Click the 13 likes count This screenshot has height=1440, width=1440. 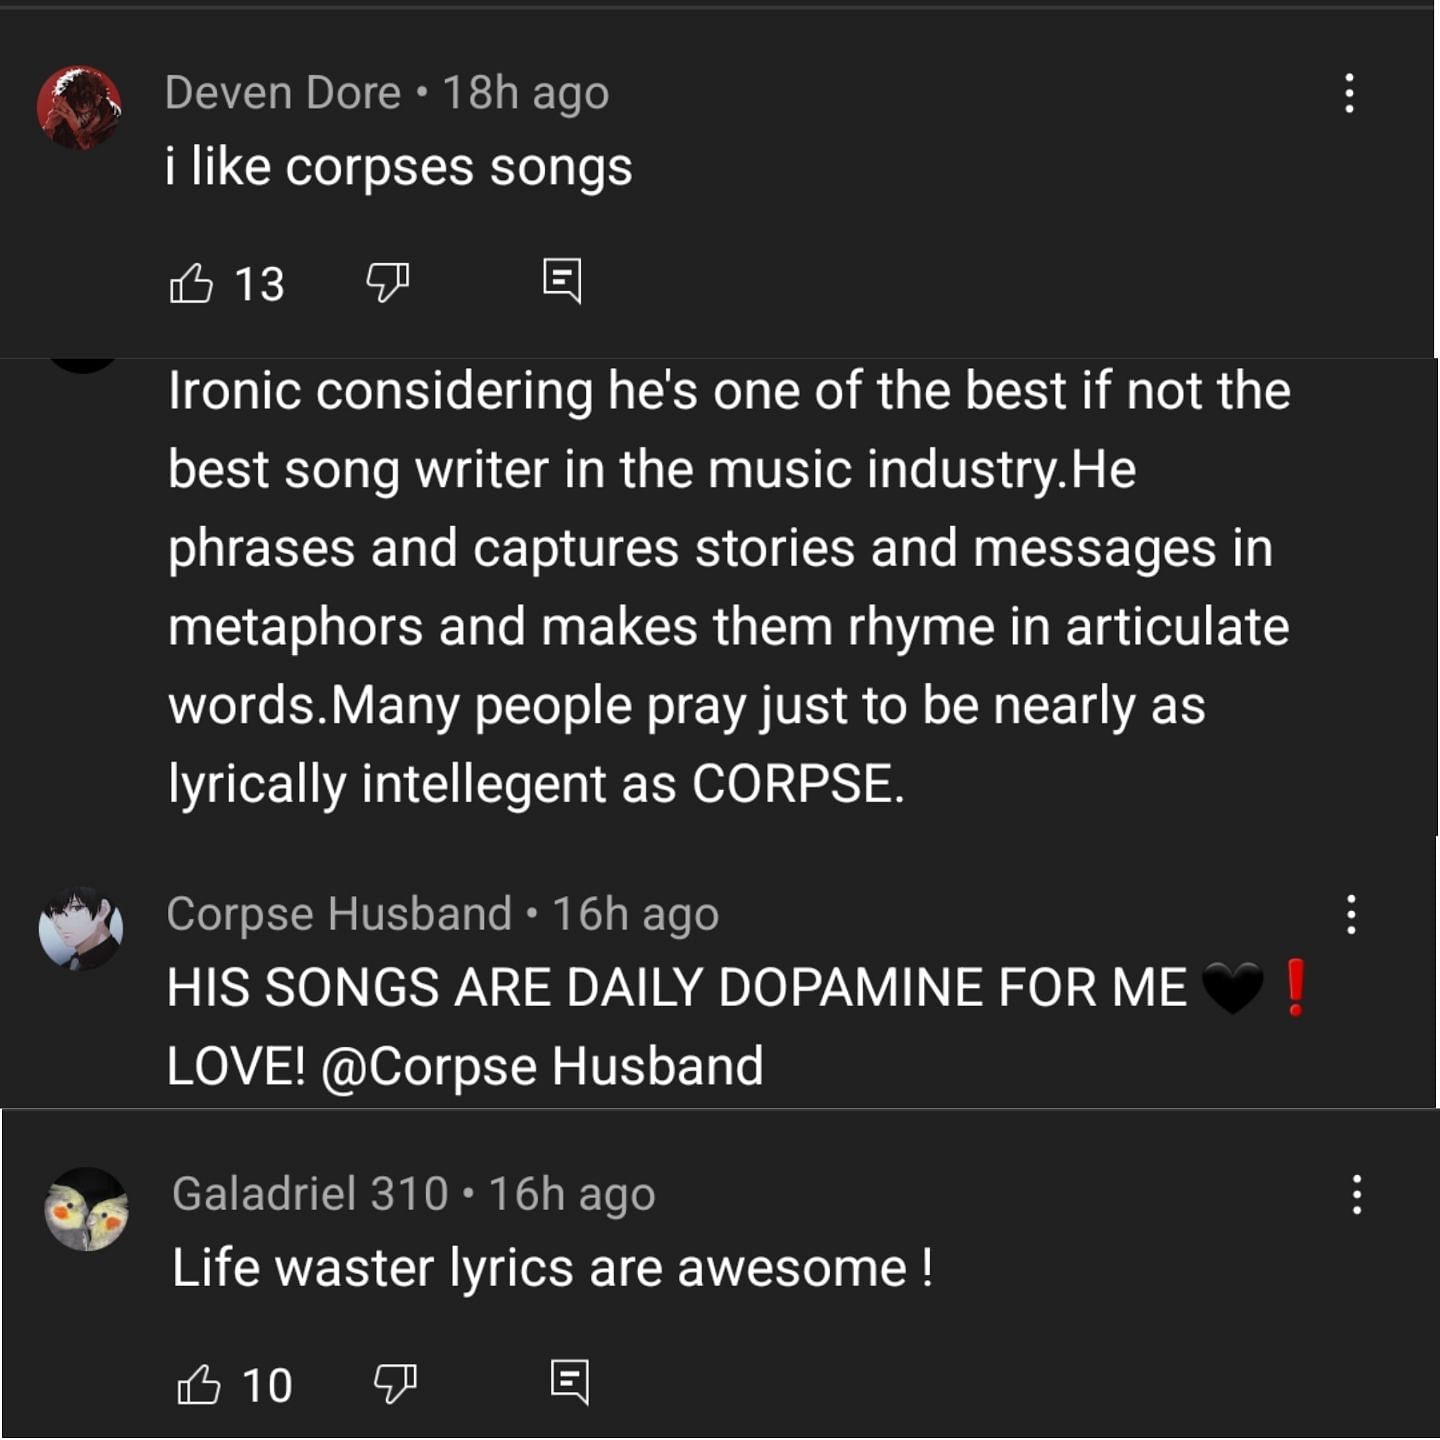point(260,284)
